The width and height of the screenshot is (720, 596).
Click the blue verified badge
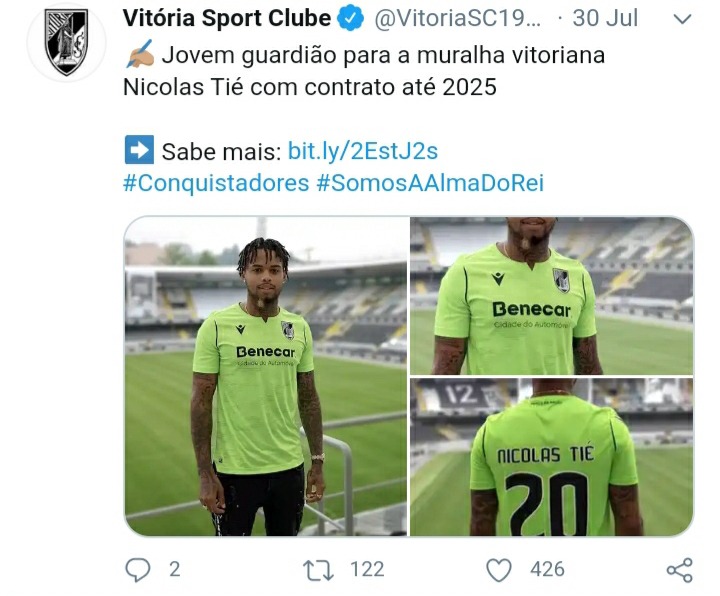point(351,18)
